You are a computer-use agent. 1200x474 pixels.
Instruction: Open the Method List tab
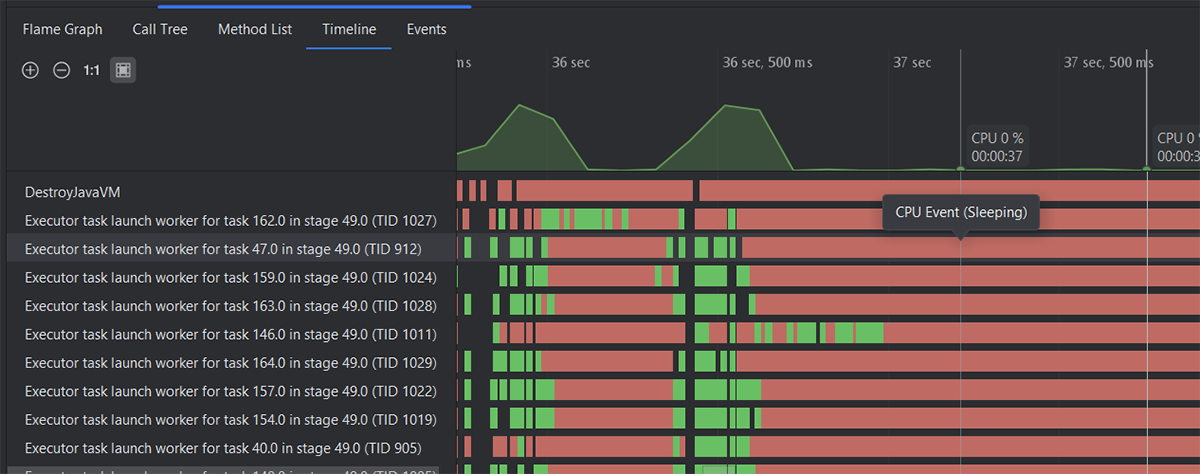tap(255, 29)
